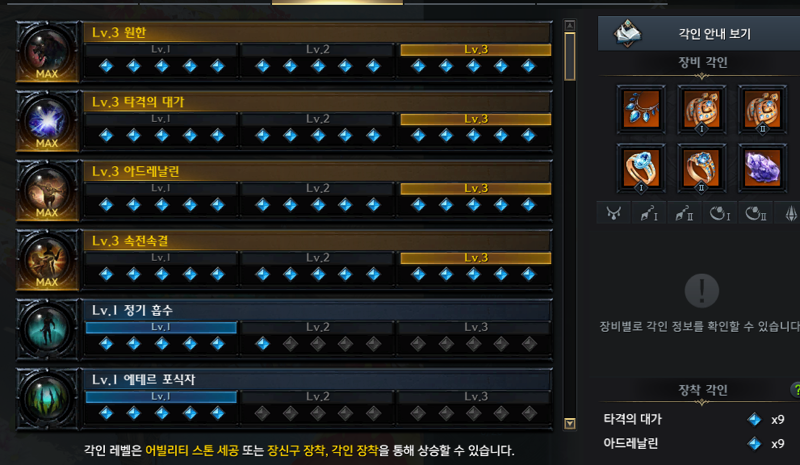Switch to earring I slot tab

(x=649, y=213)
